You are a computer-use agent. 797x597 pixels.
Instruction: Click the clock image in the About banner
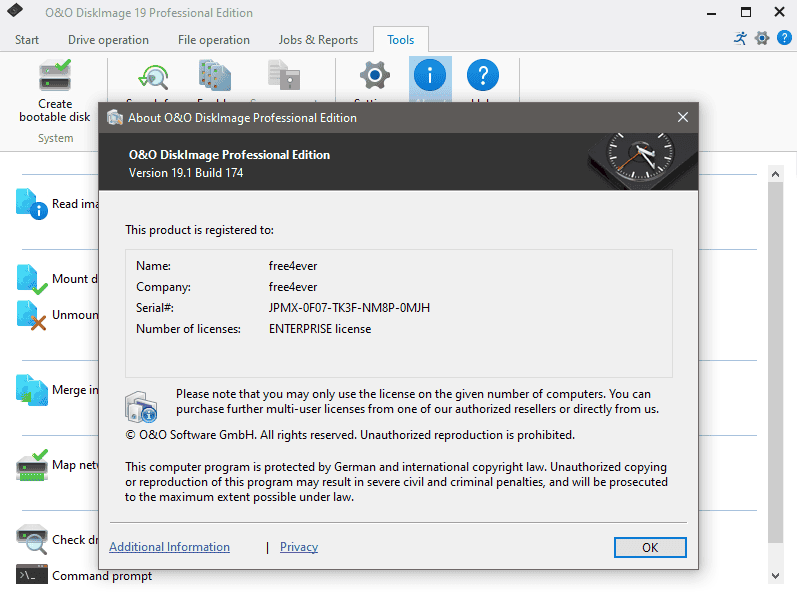coord(640,162)
